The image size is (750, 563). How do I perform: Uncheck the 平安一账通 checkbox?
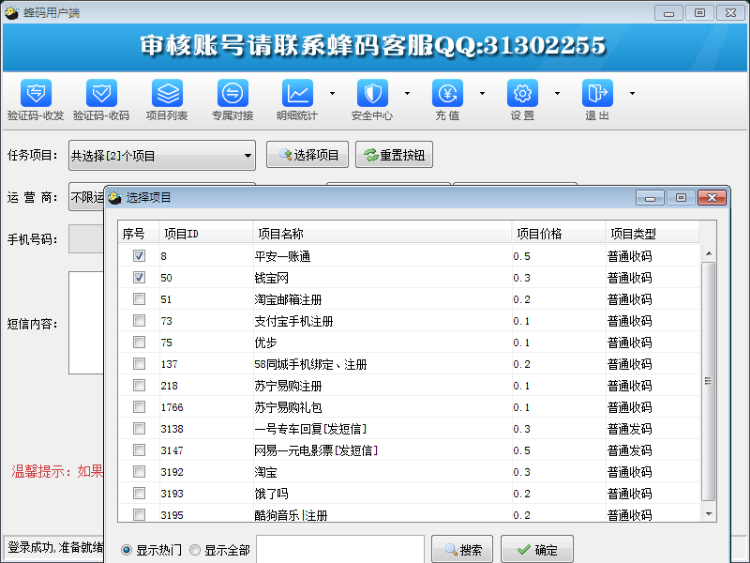139,256
